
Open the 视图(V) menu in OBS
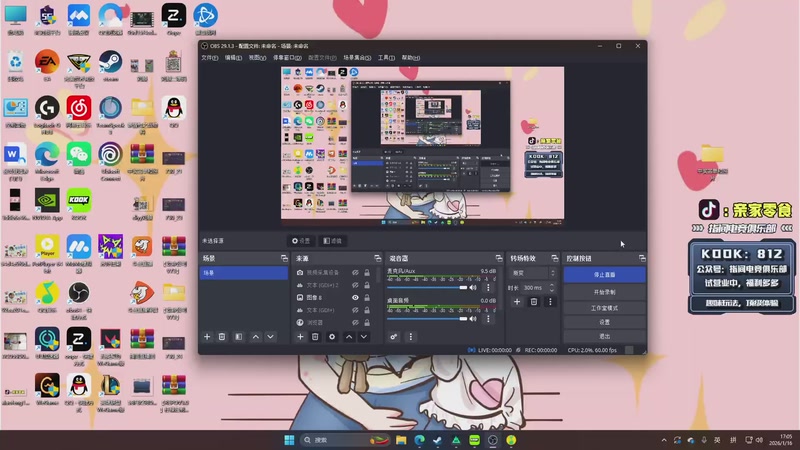257,58
